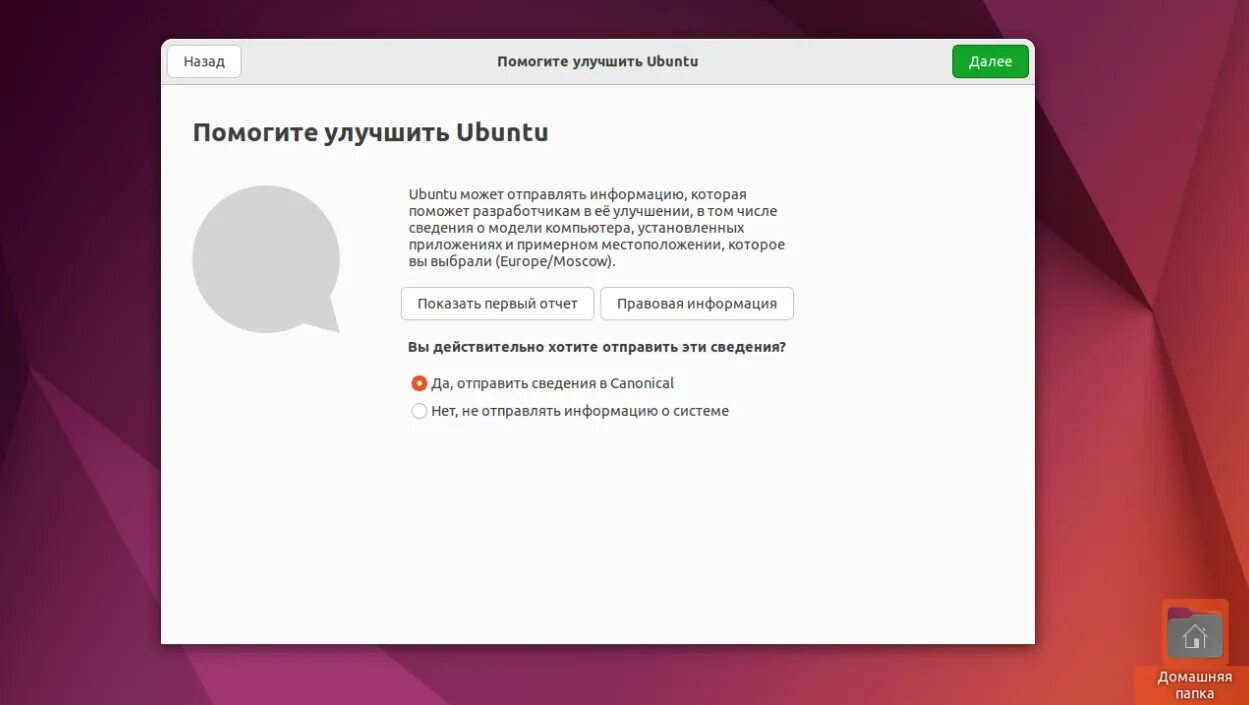Select Нет, не отправлять информацию о системе

point(570,411)
